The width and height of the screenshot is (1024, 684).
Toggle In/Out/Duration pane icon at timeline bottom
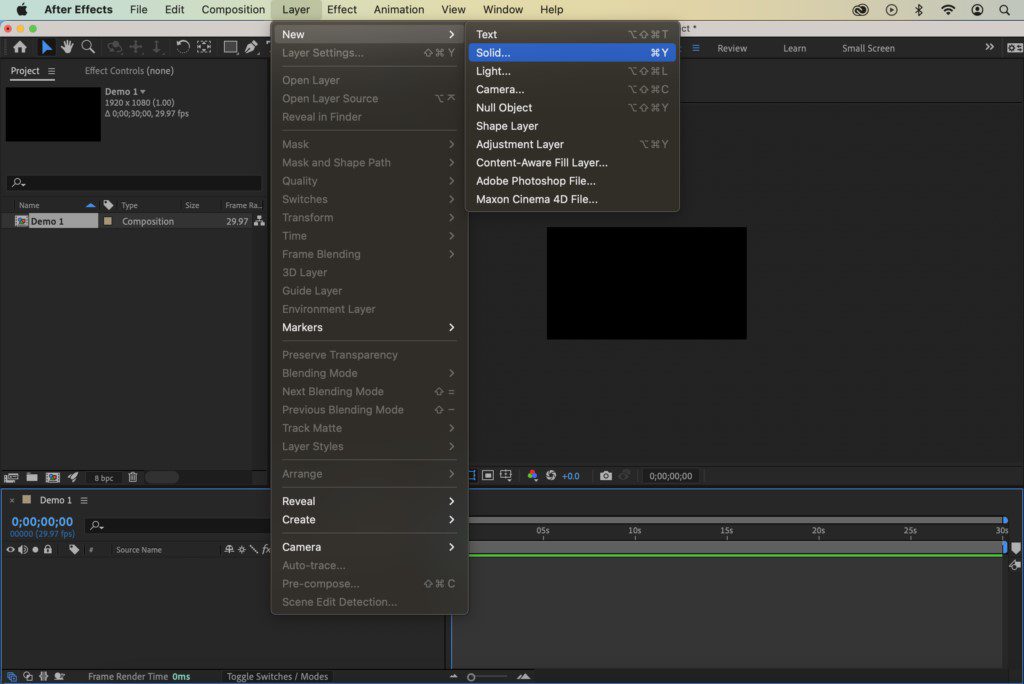[44, 676]
